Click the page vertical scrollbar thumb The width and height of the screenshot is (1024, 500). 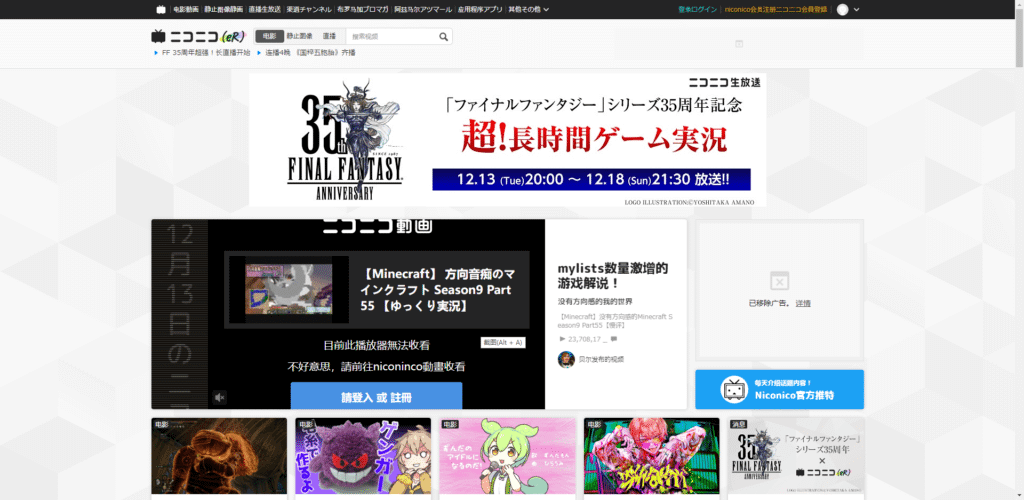(1019, 36)
